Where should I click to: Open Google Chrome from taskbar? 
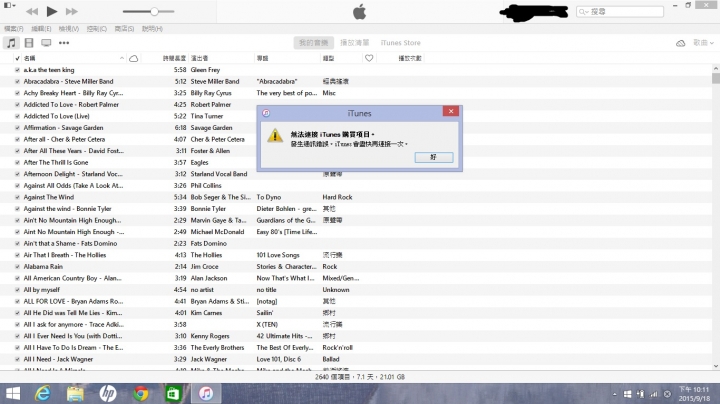[141, 393]
